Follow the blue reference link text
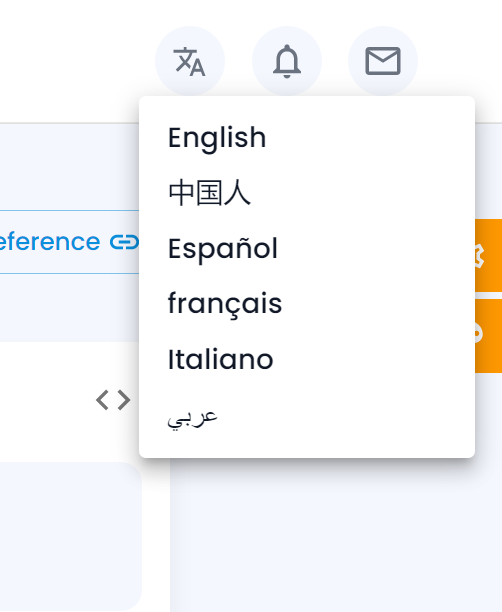 50,242
